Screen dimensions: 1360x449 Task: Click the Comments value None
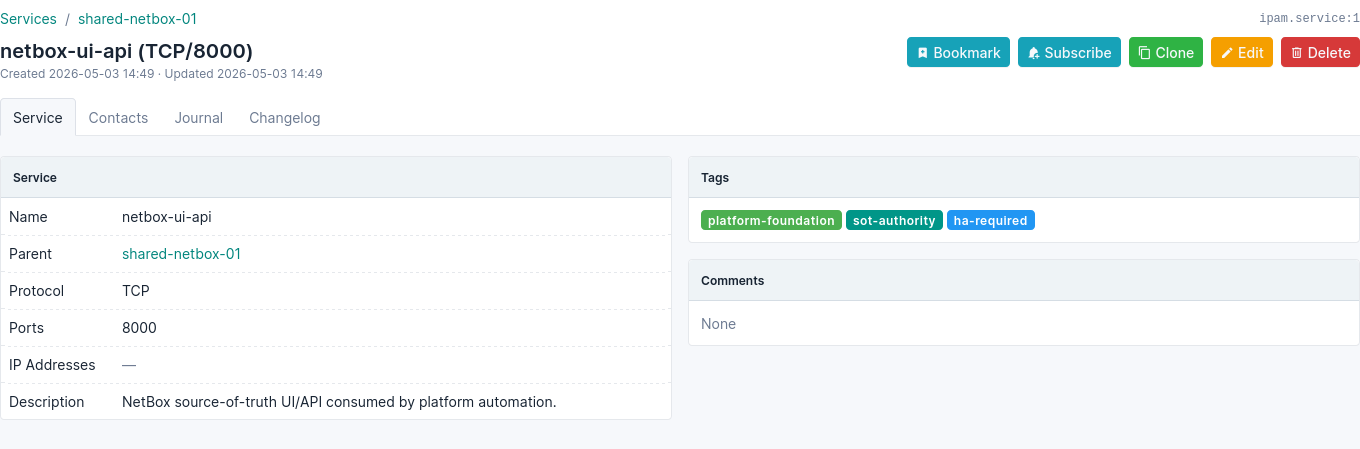(x=718, y=324)
